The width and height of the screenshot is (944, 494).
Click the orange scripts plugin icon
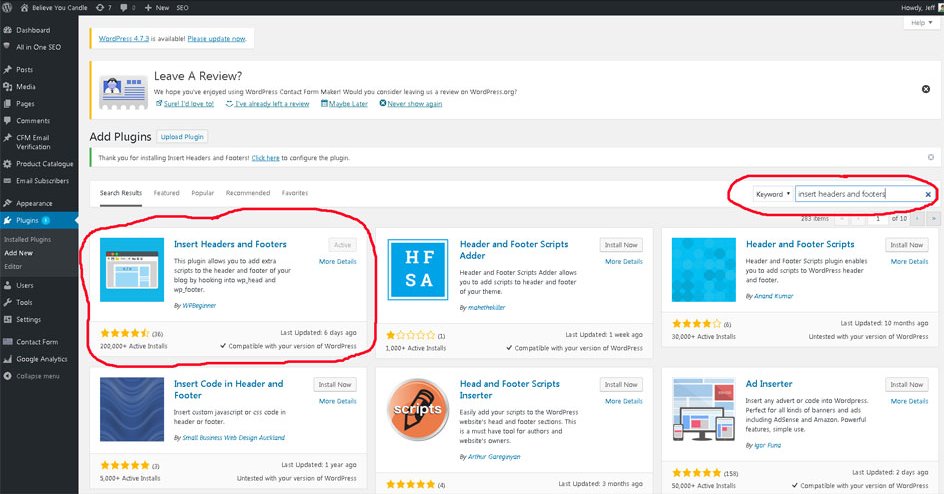418,410
